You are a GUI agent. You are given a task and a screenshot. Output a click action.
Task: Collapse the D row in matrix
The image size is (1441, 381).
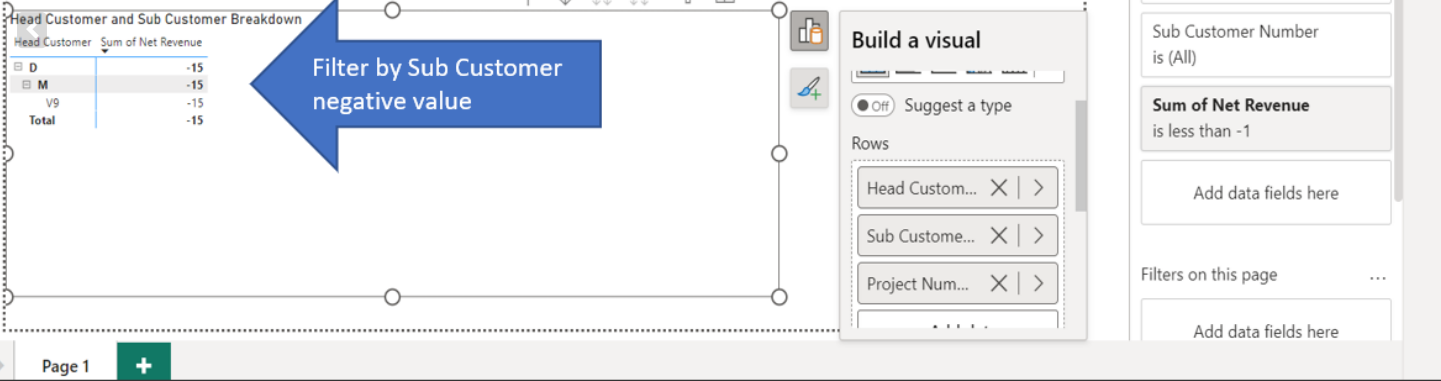coord(18,68)
